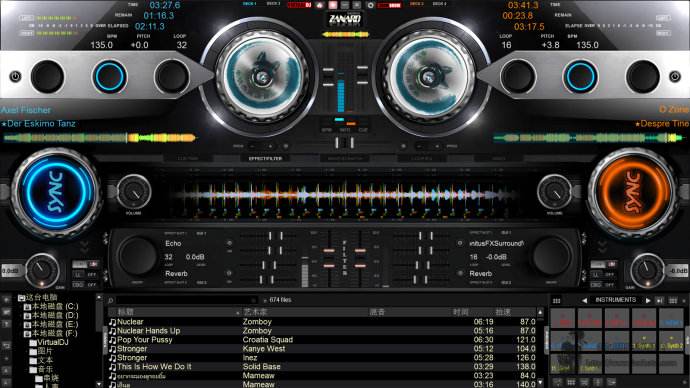Viewport: 690px width, 388px height.
Task: Click the topmost icon in browser left sidebar
Action: (x=6, y=300)
